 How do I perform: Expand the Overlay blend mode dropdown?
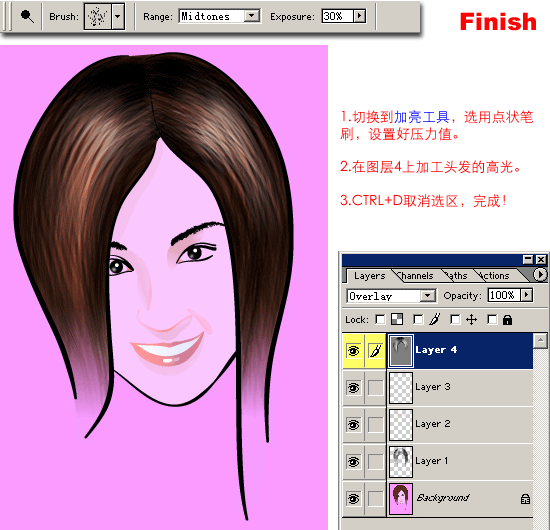[428, 296]
